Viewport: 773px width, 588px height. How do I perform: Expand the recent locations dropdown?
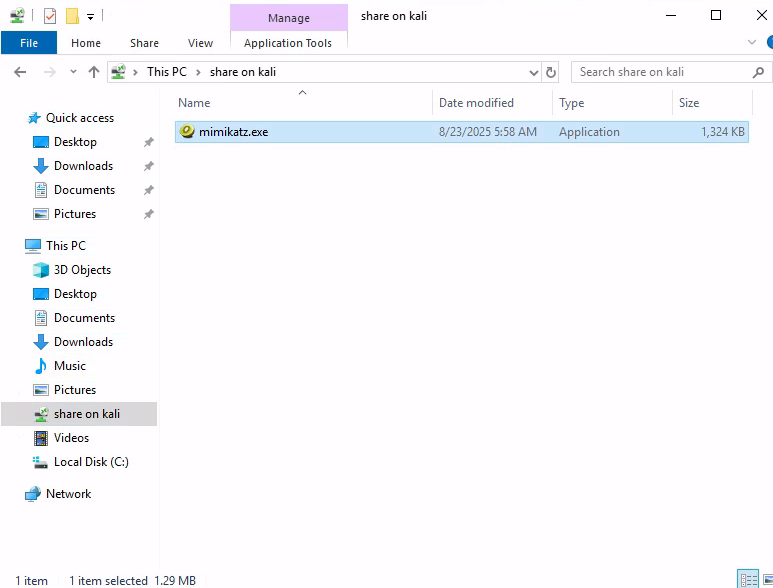[73, 72]
